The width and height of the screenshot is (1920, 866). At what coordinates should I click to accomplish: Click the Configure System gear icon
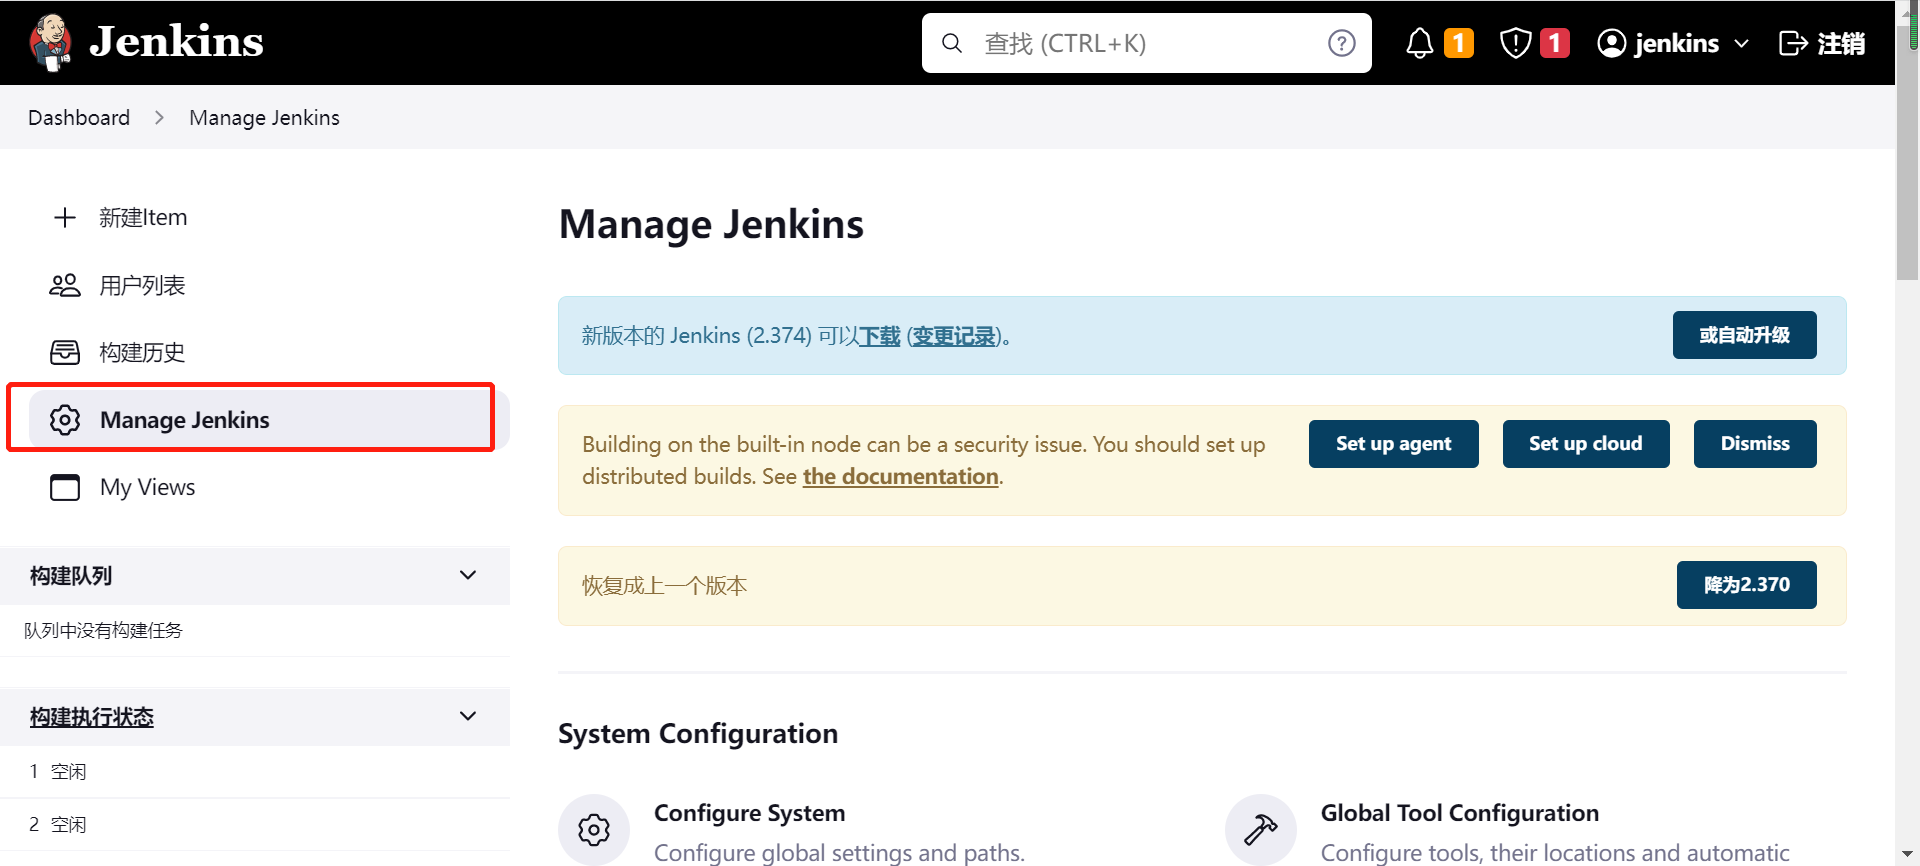(594, 829)
